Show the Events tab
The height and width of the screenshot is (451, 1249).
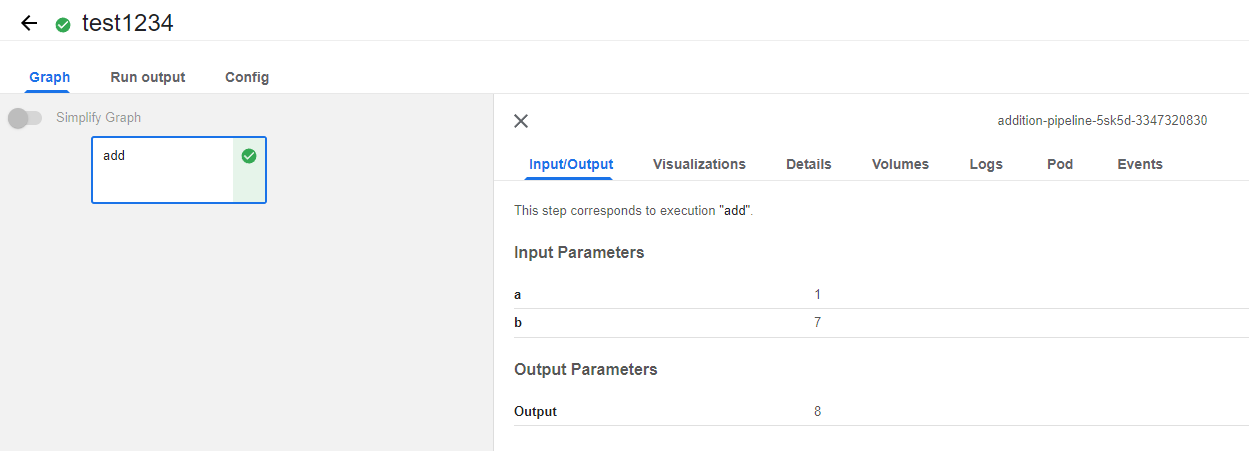[x=1140, y=164]
